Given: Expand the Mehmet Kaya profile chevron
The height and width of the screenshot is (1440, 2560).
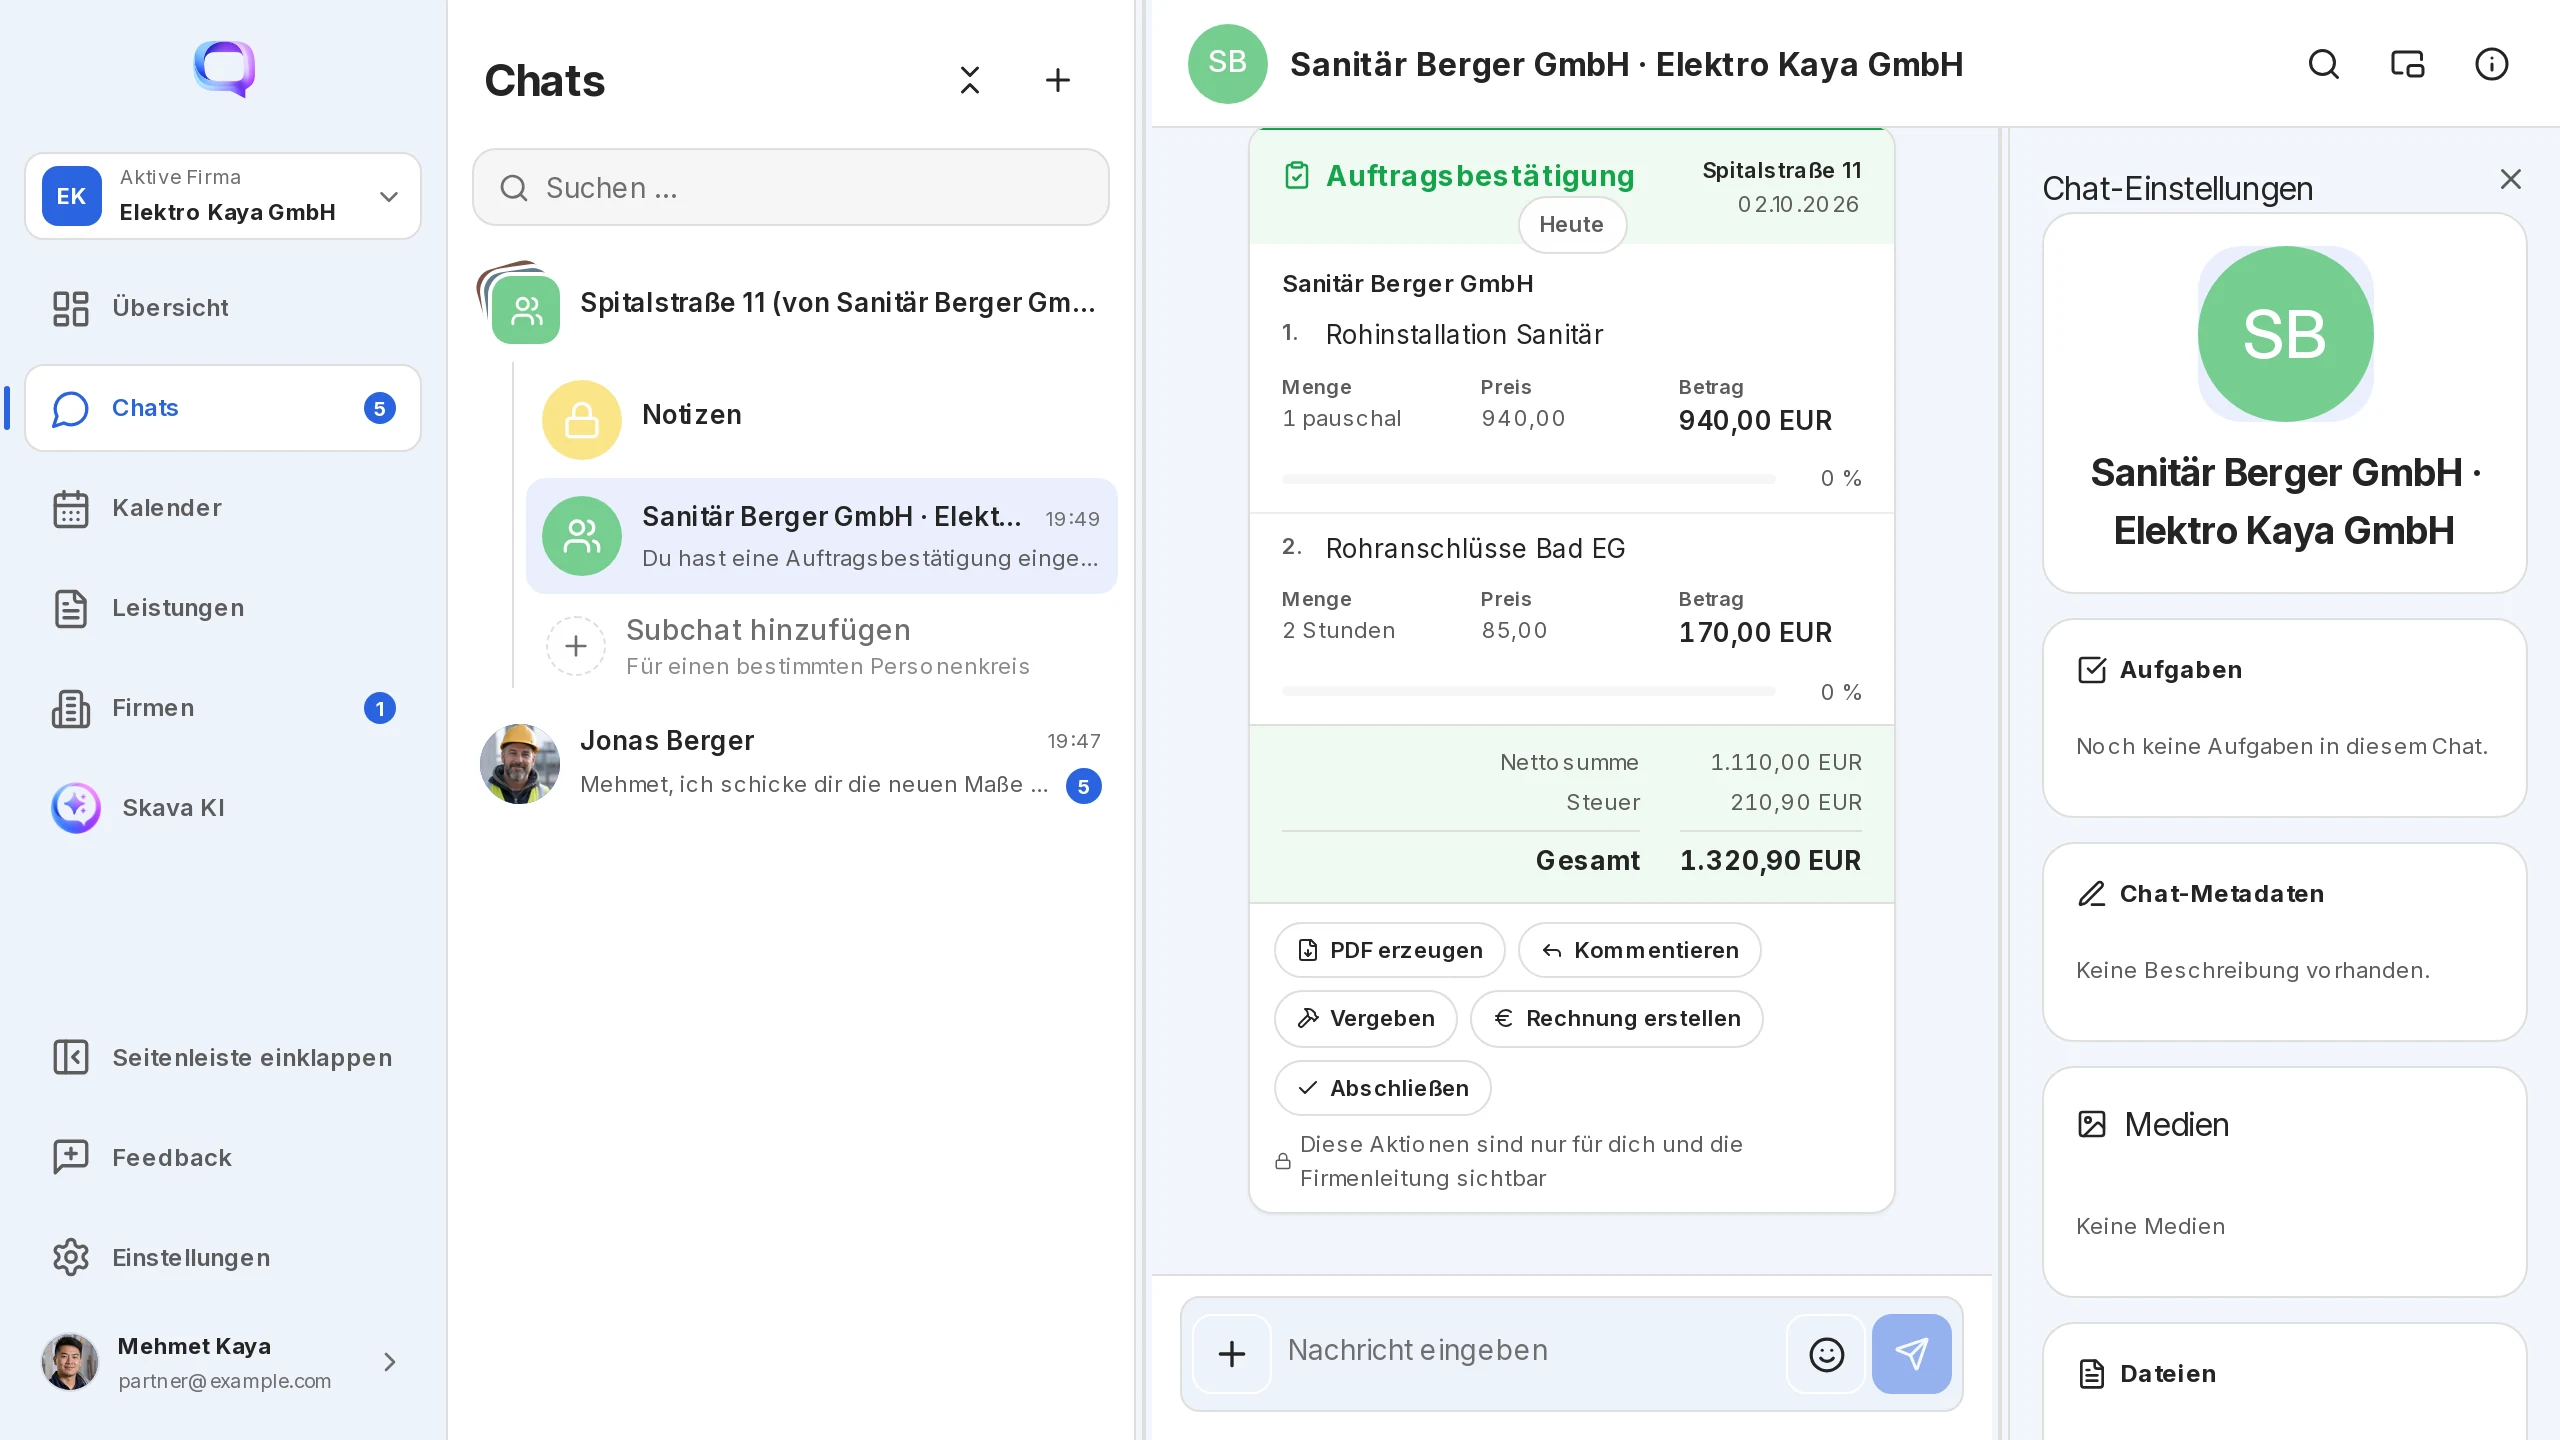Looking at the screenshot, I should [390, 1362].
